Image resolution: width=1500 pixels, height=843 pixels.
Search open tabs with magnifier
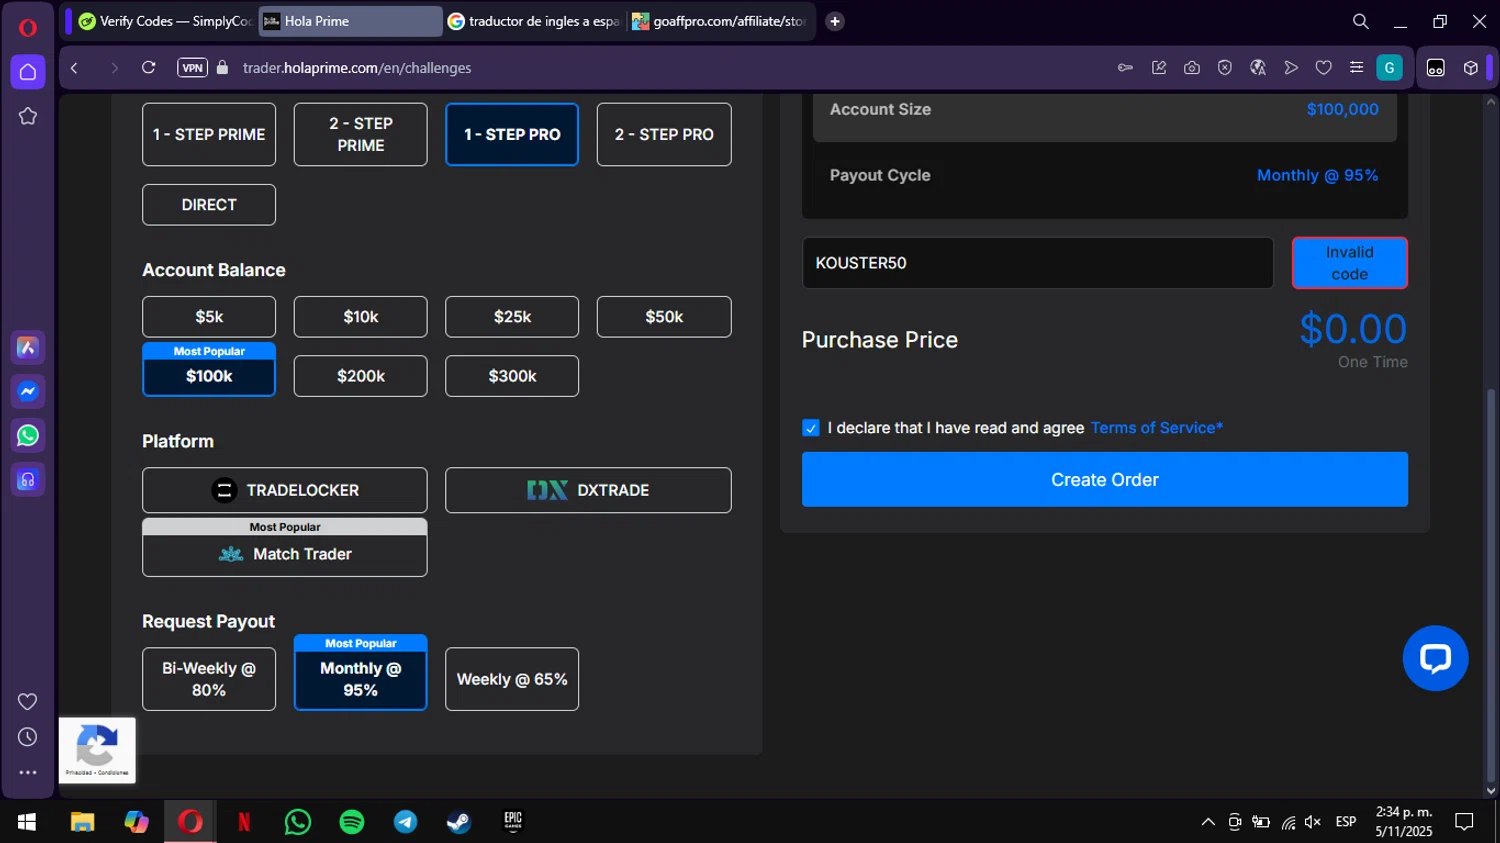1361,21
